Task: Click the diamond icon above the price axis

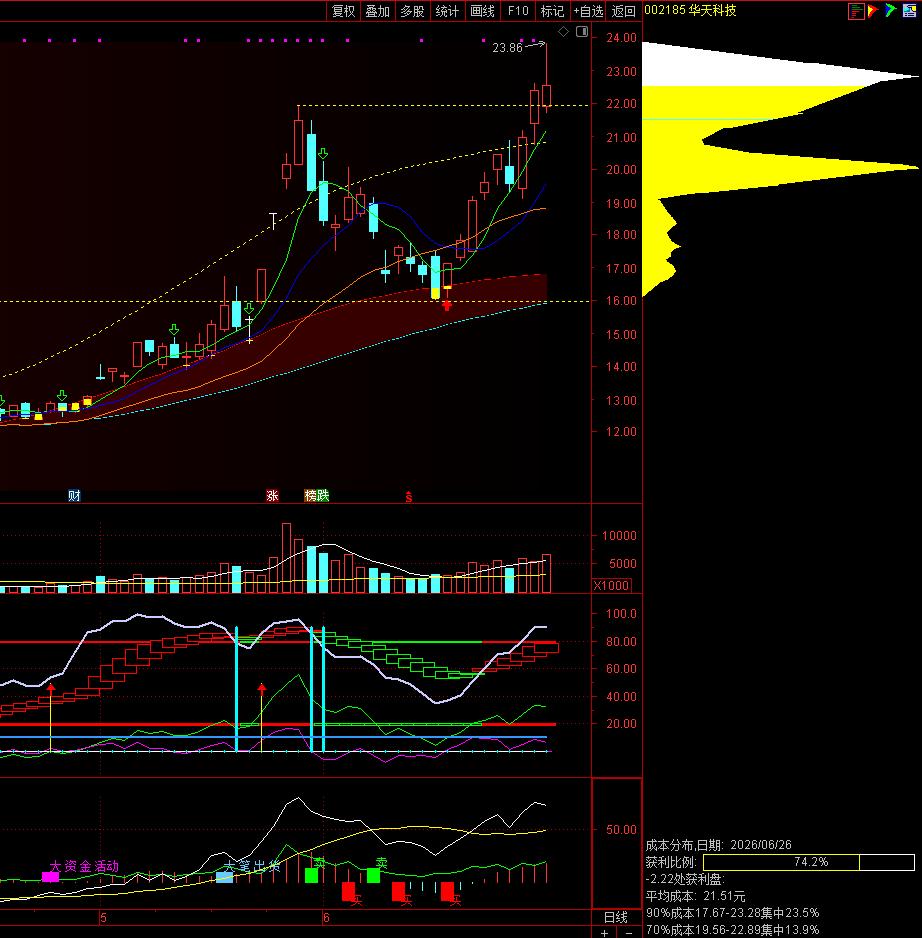Action: [x=564, y=32]
